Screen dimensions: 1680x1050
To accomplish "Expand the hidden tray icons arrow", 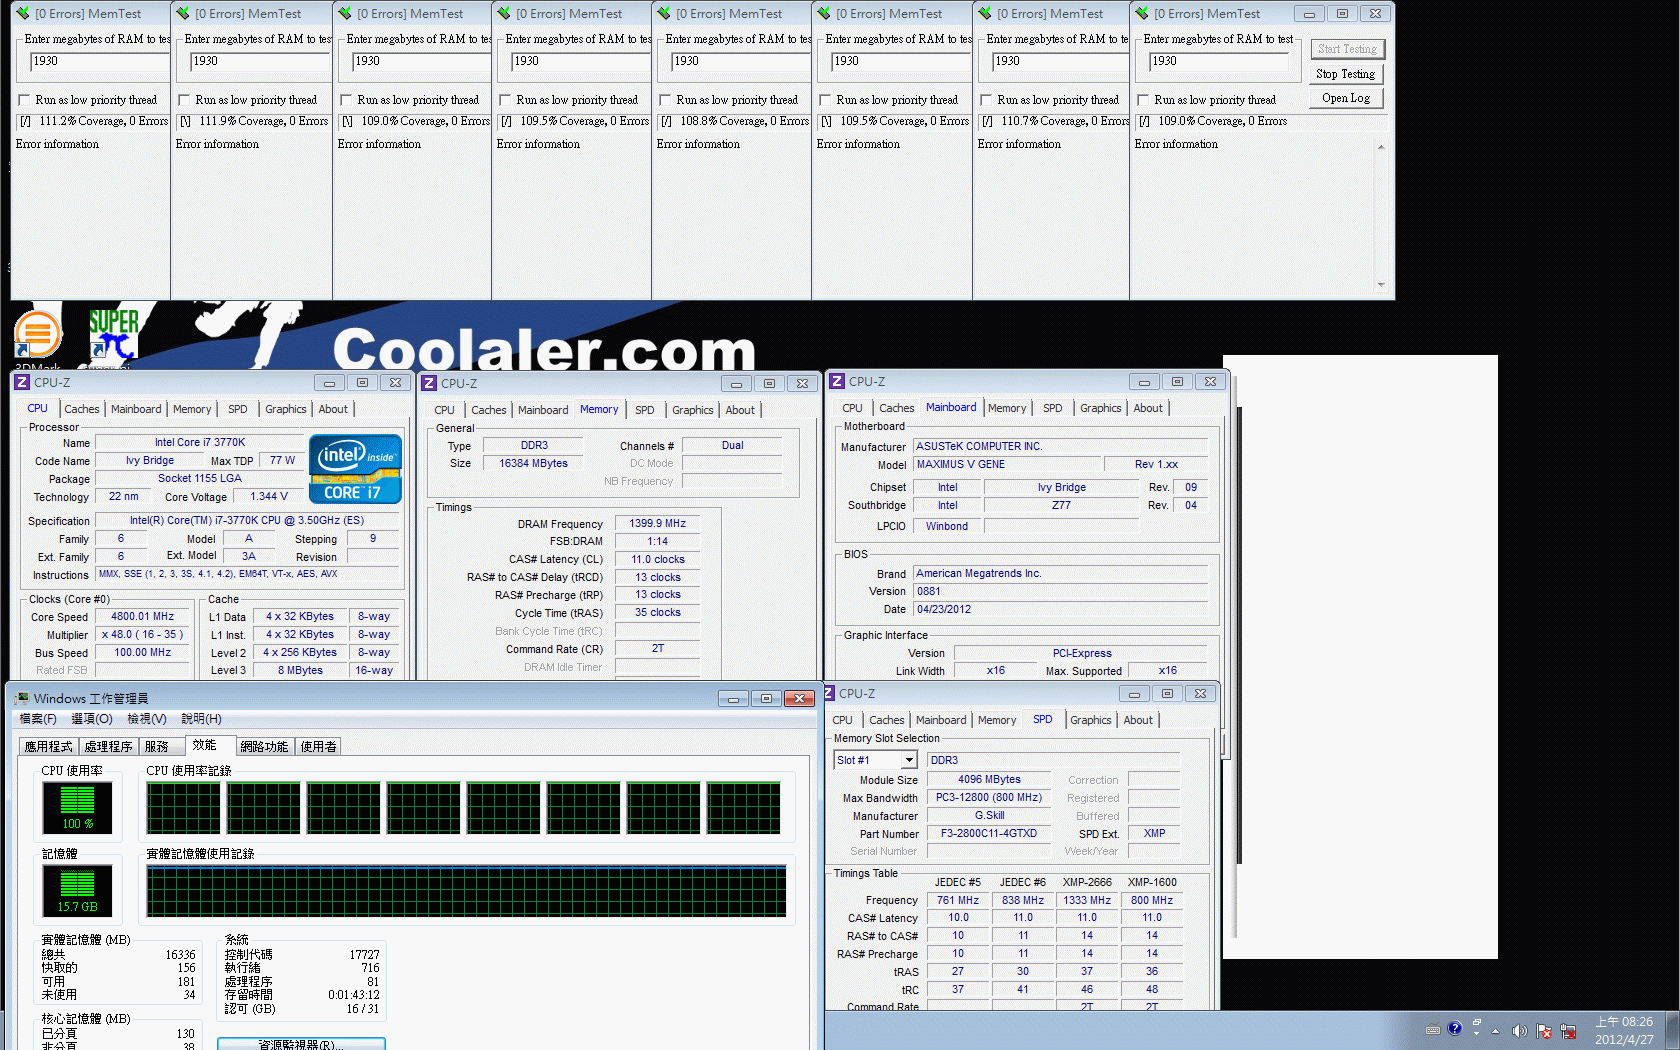I will (1495, 1031).
